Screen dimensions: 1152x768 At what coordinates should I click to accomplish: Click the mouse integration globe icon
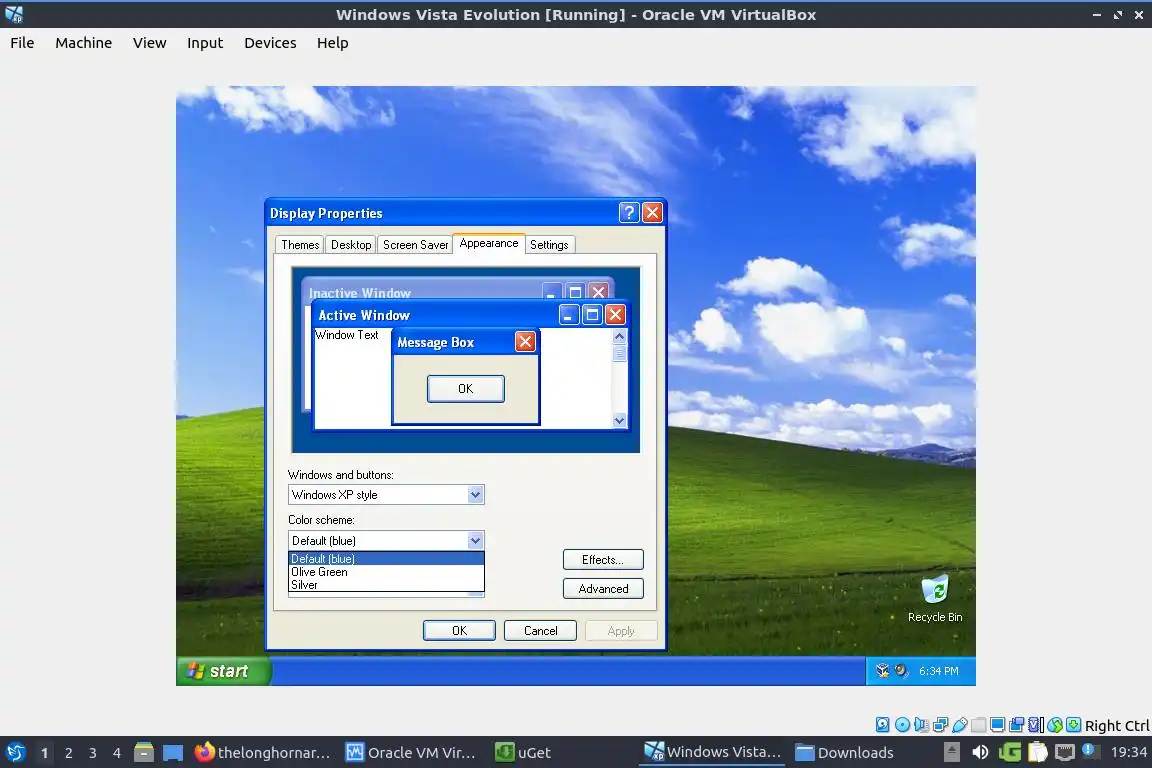[1055, 725]
